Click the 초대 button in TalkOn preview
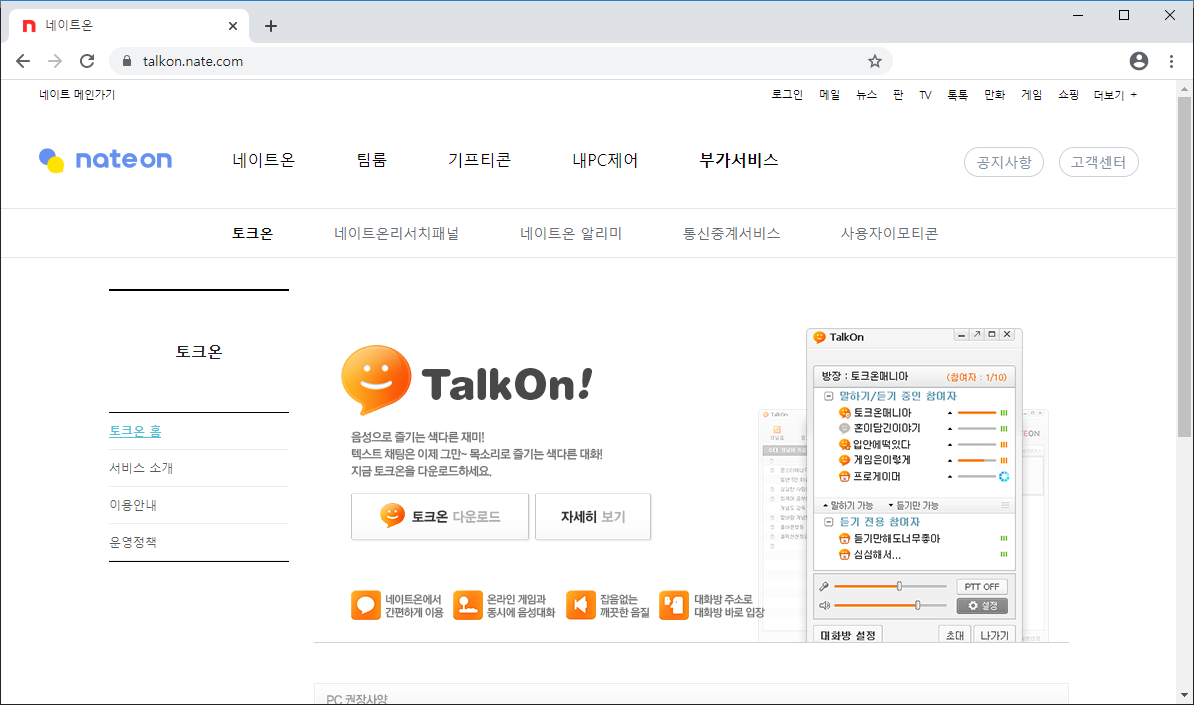 pyautogui.click(x=954, y=634)
